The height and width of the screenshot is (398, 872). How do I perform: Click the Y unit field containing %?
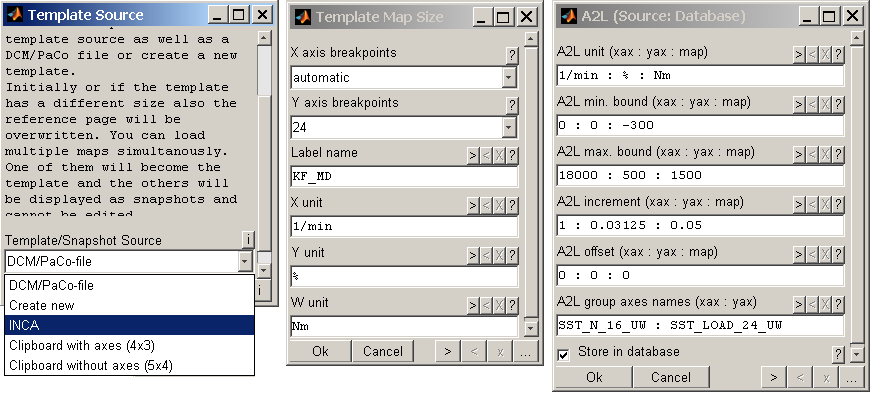404,277
